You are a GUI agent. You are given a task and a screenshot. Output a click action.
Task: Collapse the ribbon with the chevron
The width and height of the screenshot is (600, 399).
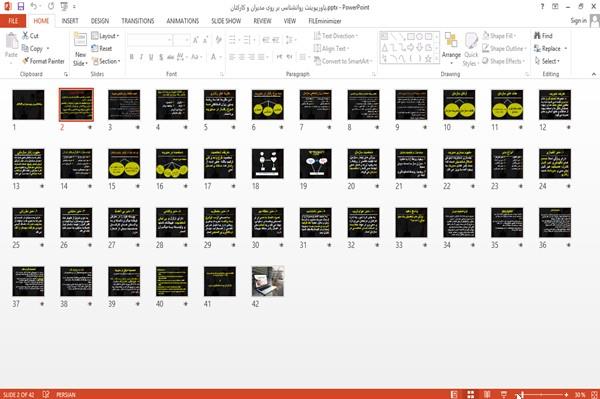click(593, 74)
